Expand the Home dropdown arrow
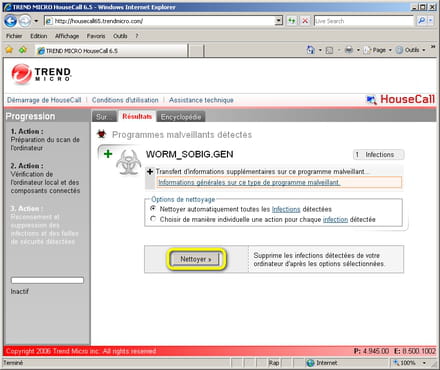Screen dimensions: 440x370 coord(320,50)
